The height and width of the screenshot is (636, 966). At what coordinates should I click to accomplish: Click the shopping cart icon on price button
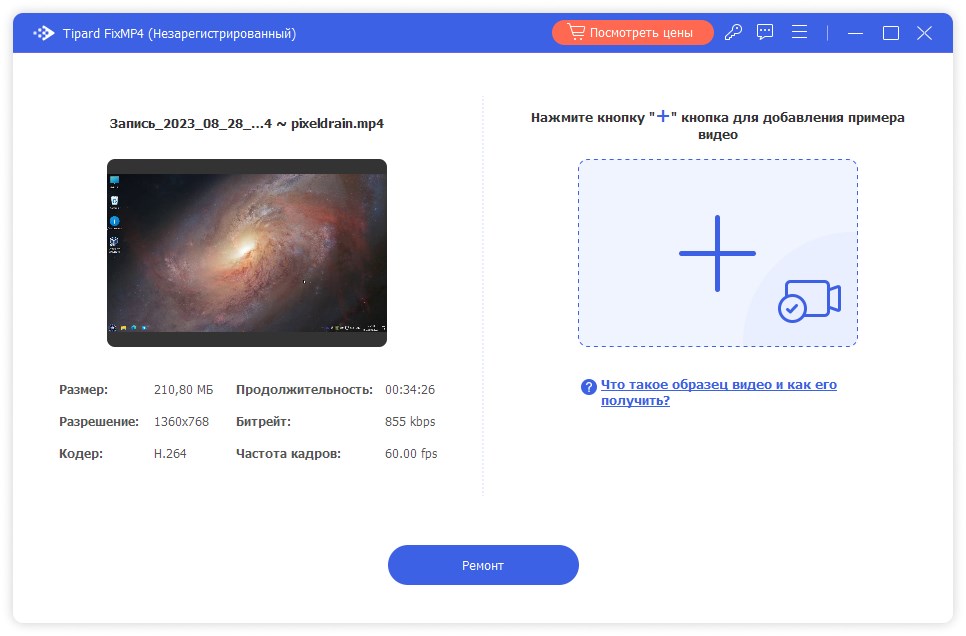pyautogui.click(x=577, y=31)
